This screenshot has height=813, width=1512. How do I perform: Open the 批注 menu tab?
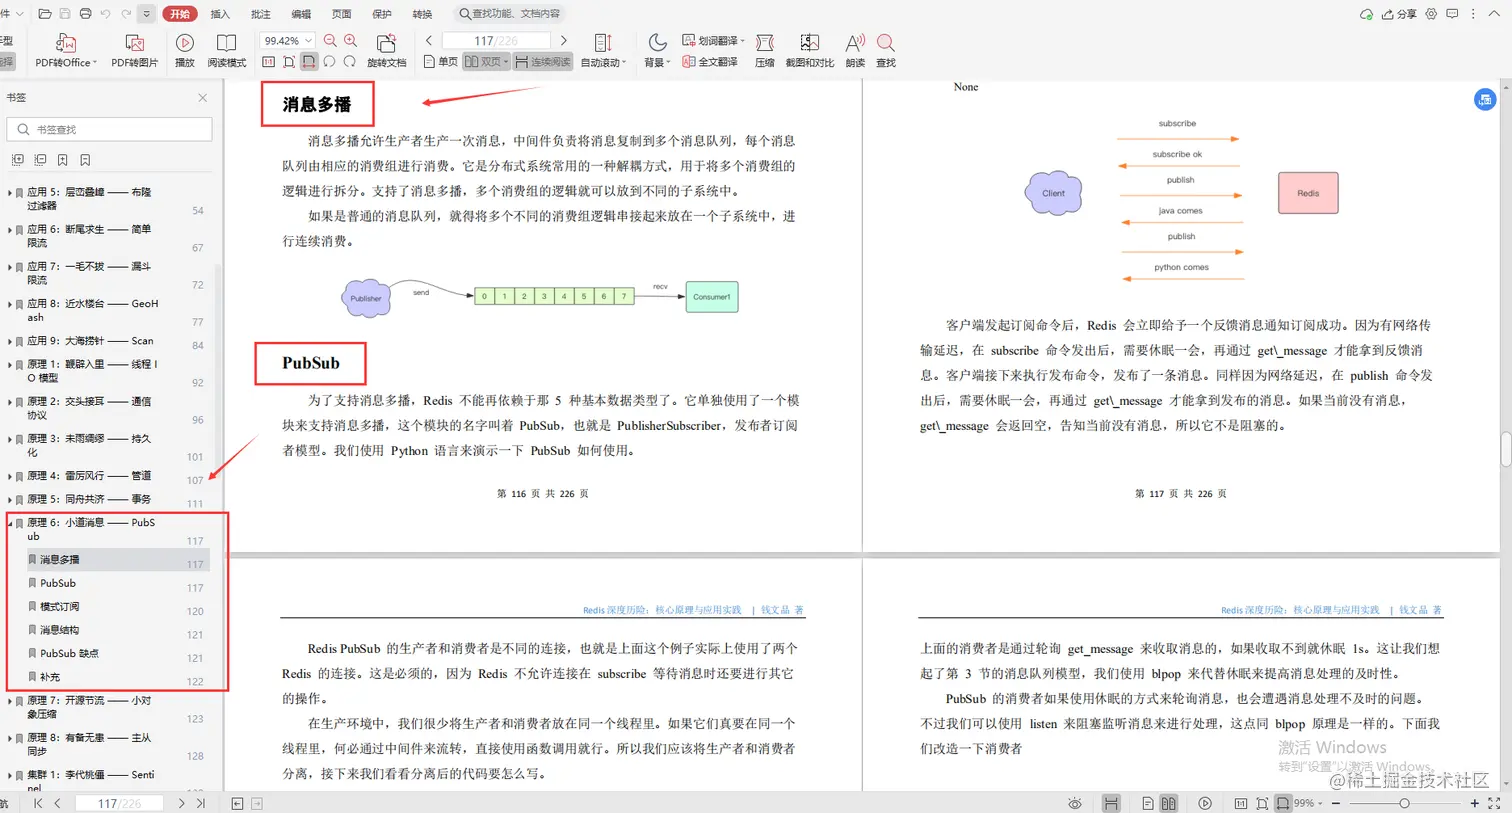click(x=260, y=14)
